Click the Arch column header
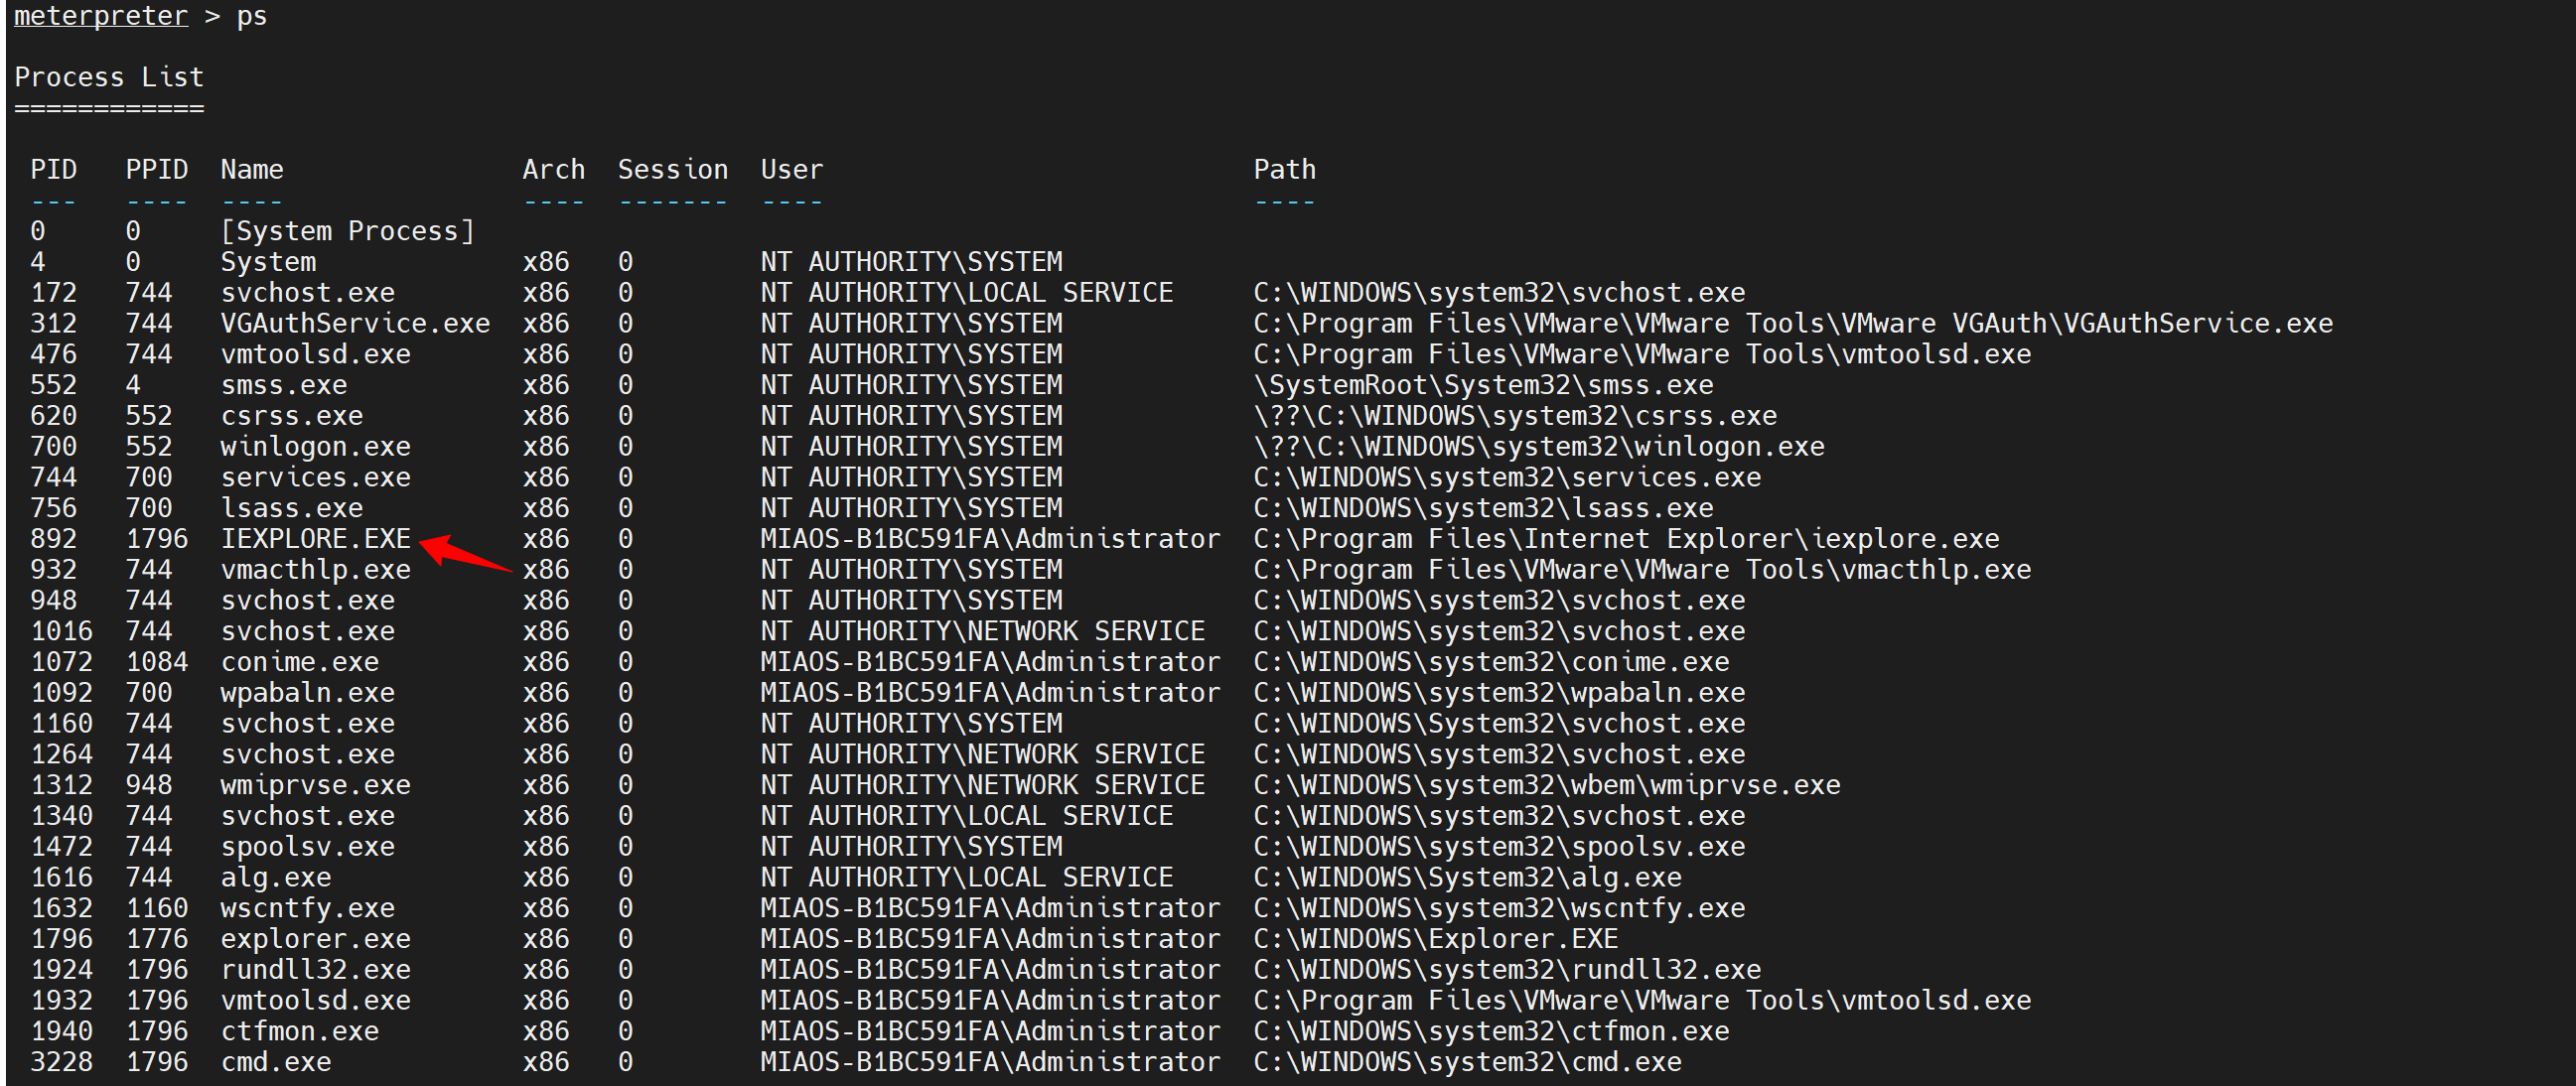This screenshot has height=1086, width=2576. tap(553, 169)
